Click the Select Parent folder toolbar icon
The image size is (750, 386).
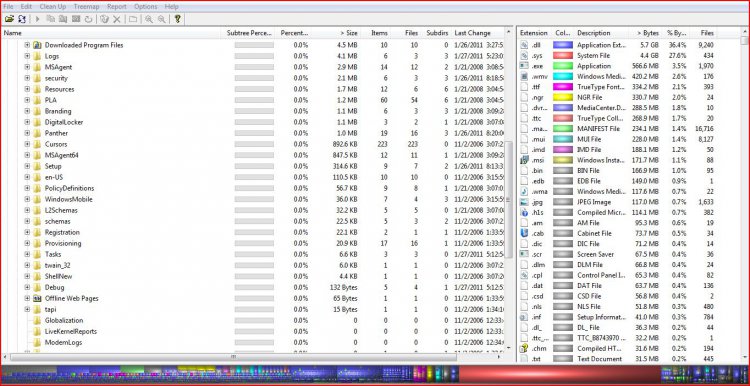[x=133, y=19]
